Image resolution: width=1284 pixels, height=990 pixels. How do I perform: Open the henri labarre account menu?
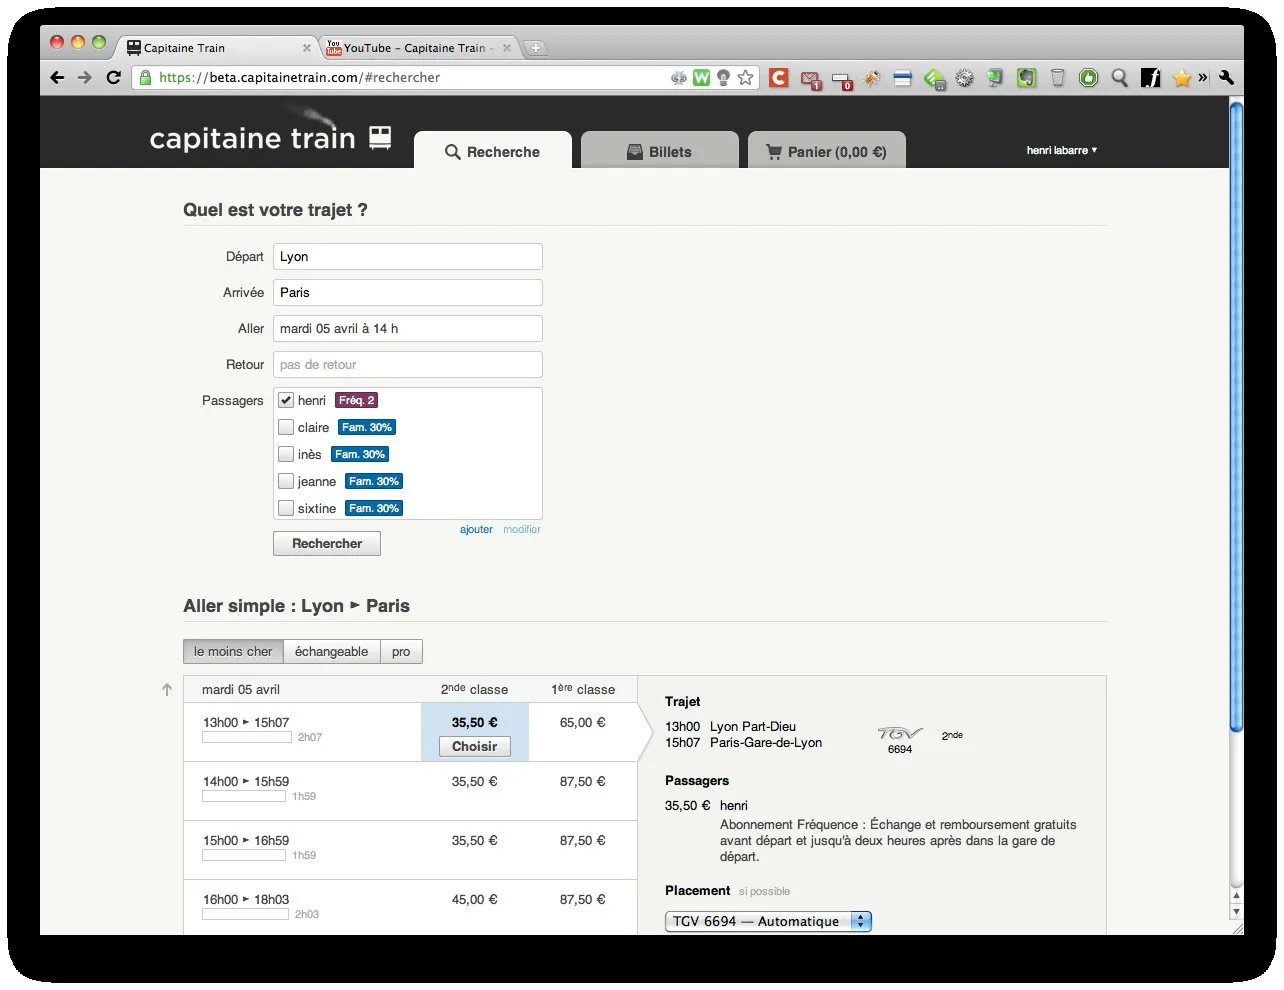[1061, 150]
